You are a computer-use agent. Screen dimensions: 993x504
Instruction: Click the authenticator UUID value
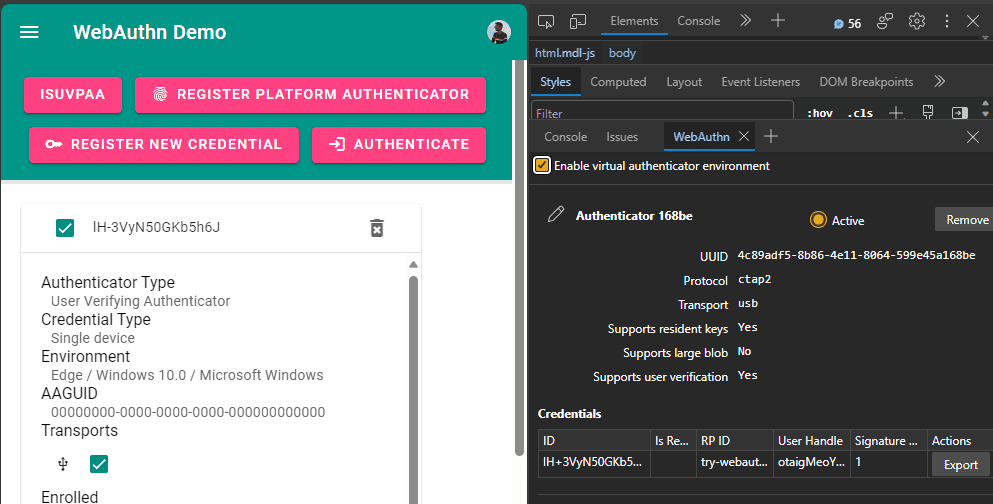pos(856,256)
